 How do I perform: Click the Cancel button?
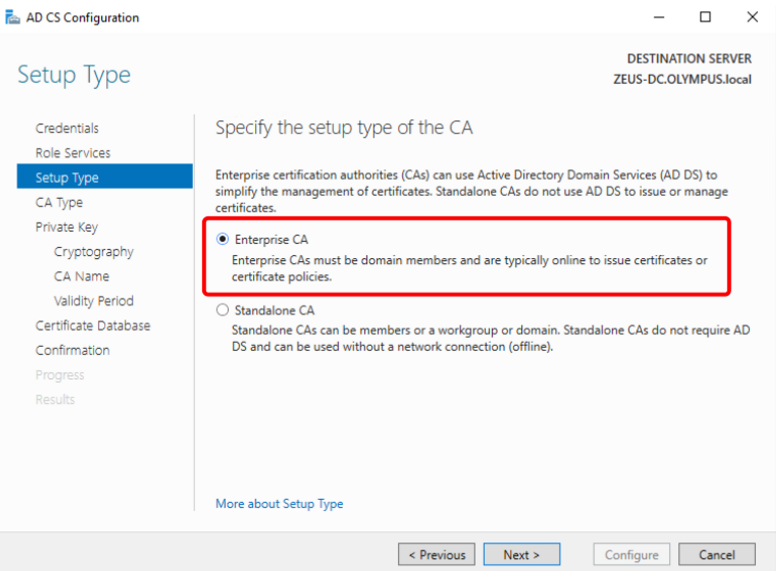click(x=716, y=555)
